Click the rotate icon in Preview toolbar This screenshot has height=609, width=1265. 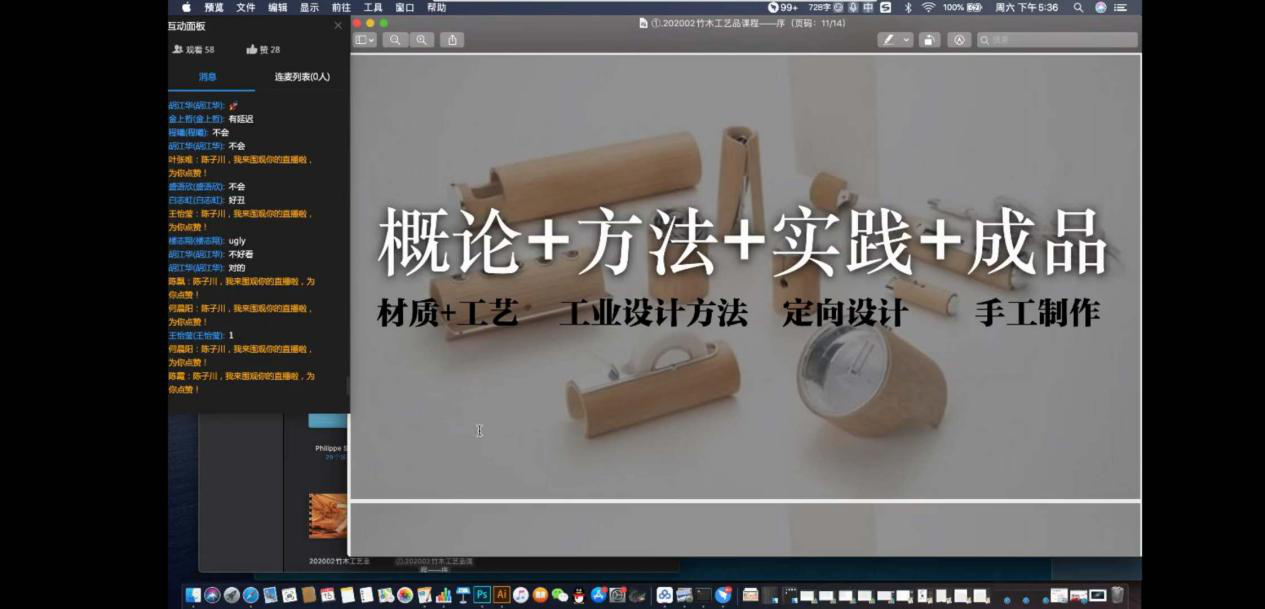[x=930, y=40]
